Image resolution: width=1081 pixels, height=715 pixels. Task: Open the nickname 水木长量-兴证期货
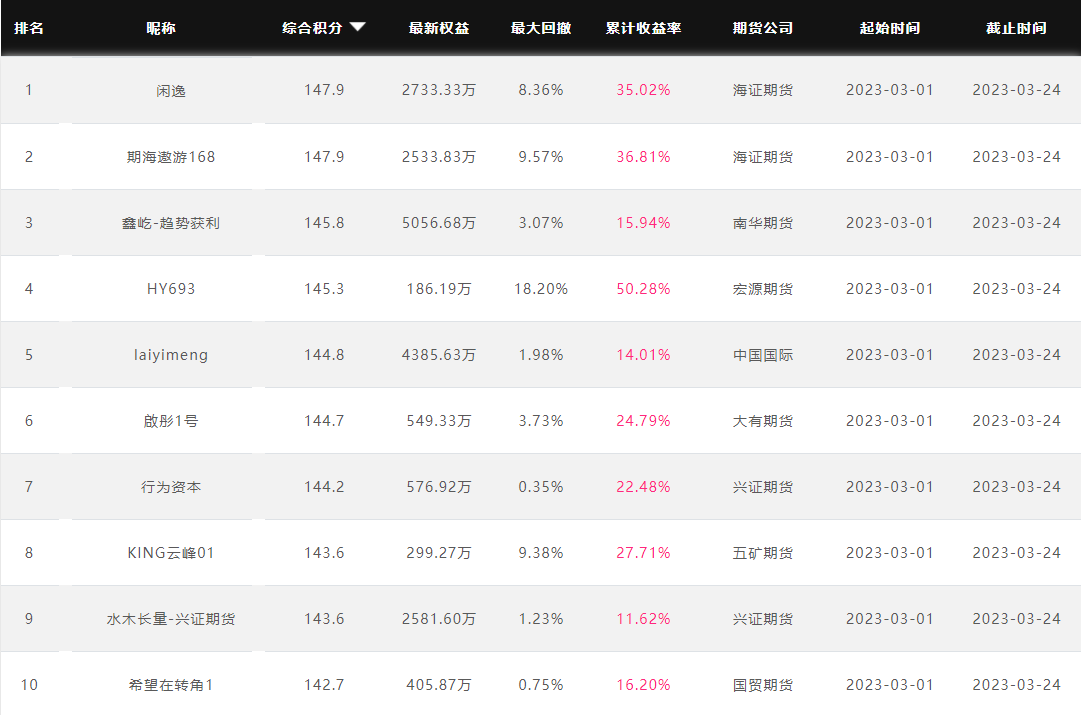click(x=171, y=619)
